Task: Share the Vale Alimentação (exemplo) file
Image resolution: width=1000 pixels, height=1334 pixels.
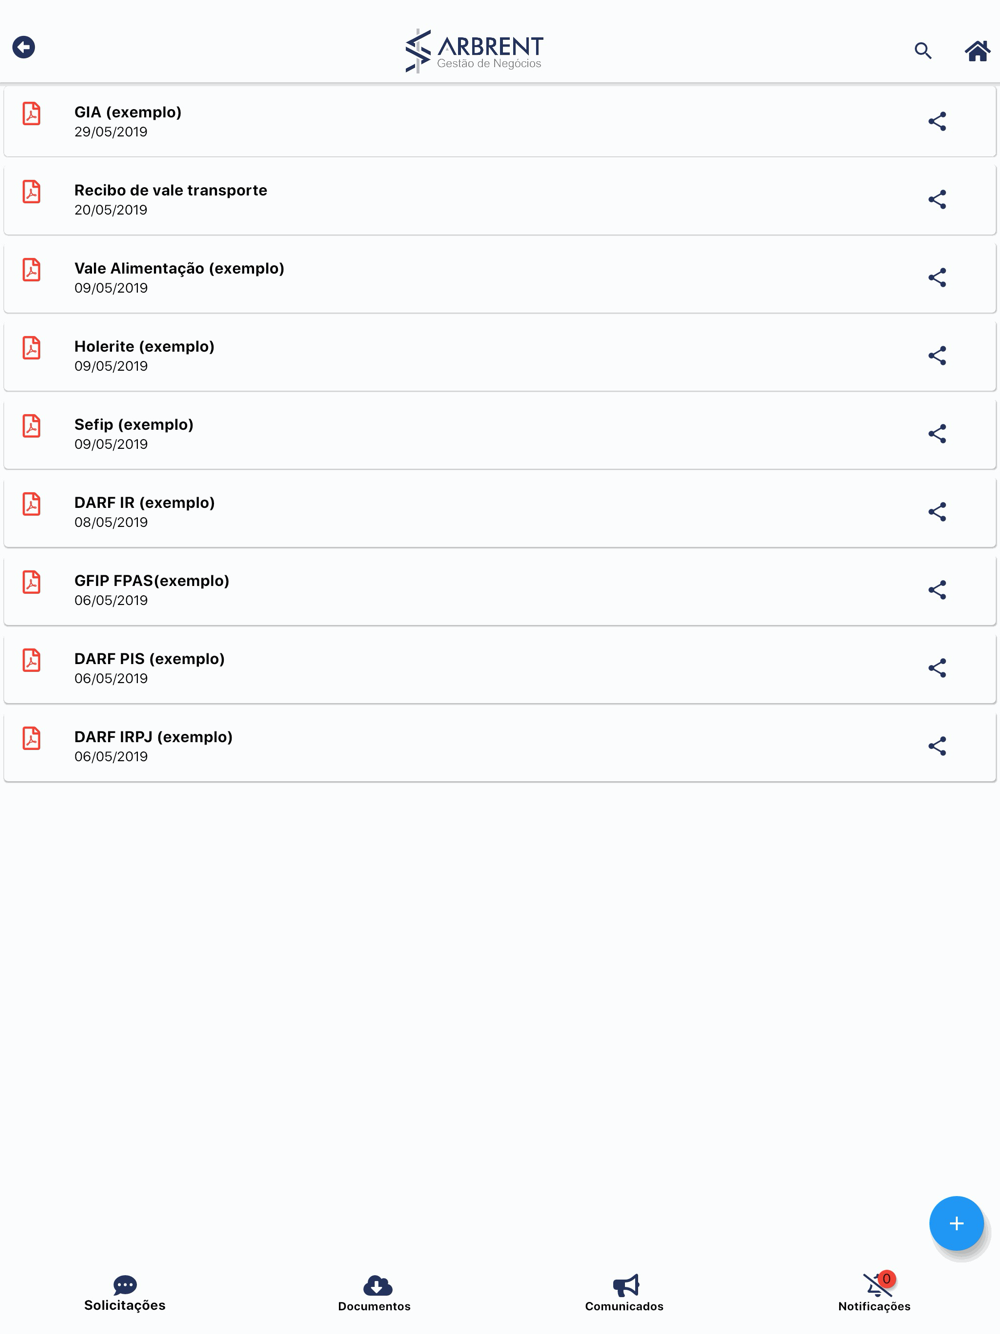Action: pos(937,278)
